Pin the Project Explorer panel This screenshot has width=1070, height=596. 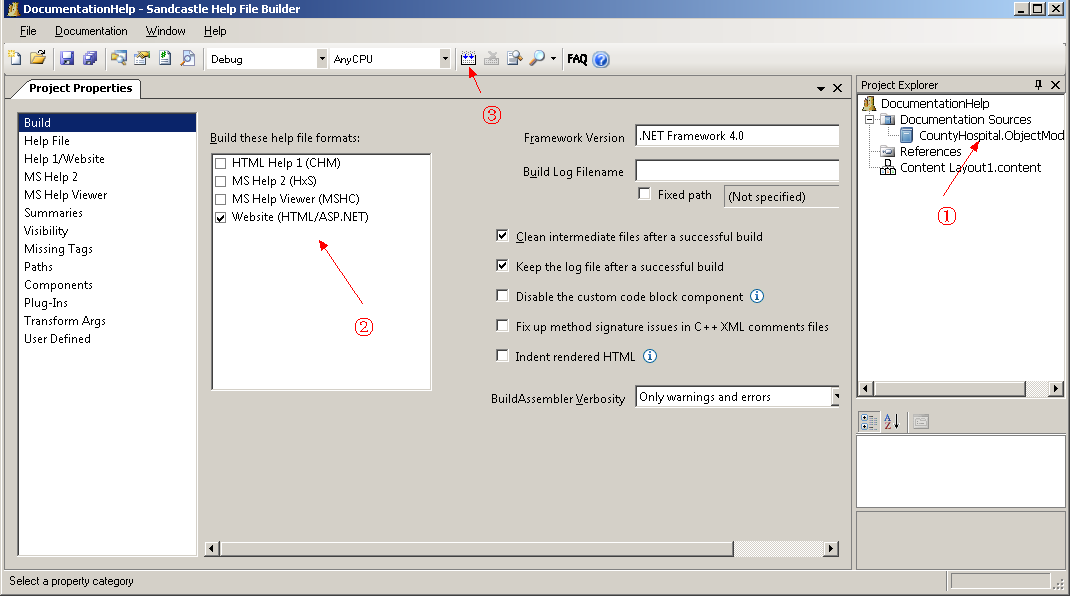pos(1038,85)
